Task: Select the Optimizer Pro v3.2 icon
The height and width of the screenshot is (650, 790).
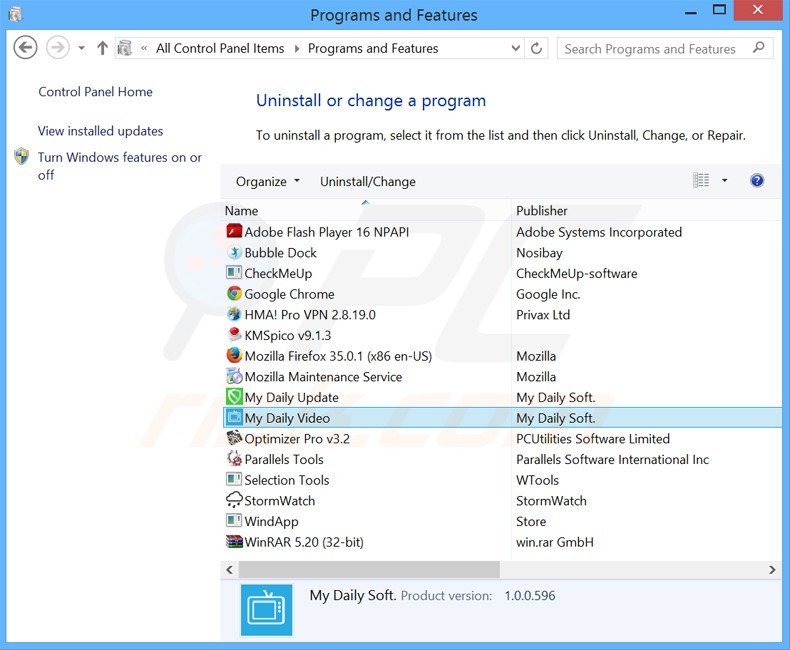Action: 234,438
